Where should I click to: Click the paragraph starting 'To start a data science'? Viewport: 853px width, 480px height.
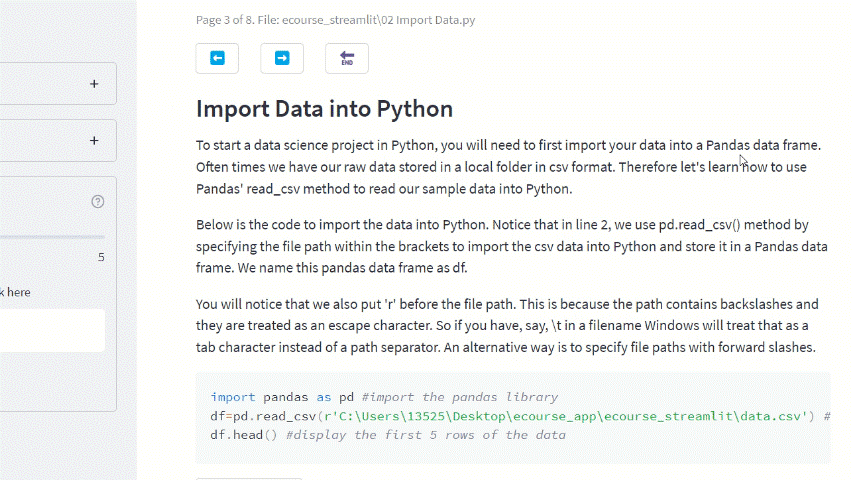(508, 167)
